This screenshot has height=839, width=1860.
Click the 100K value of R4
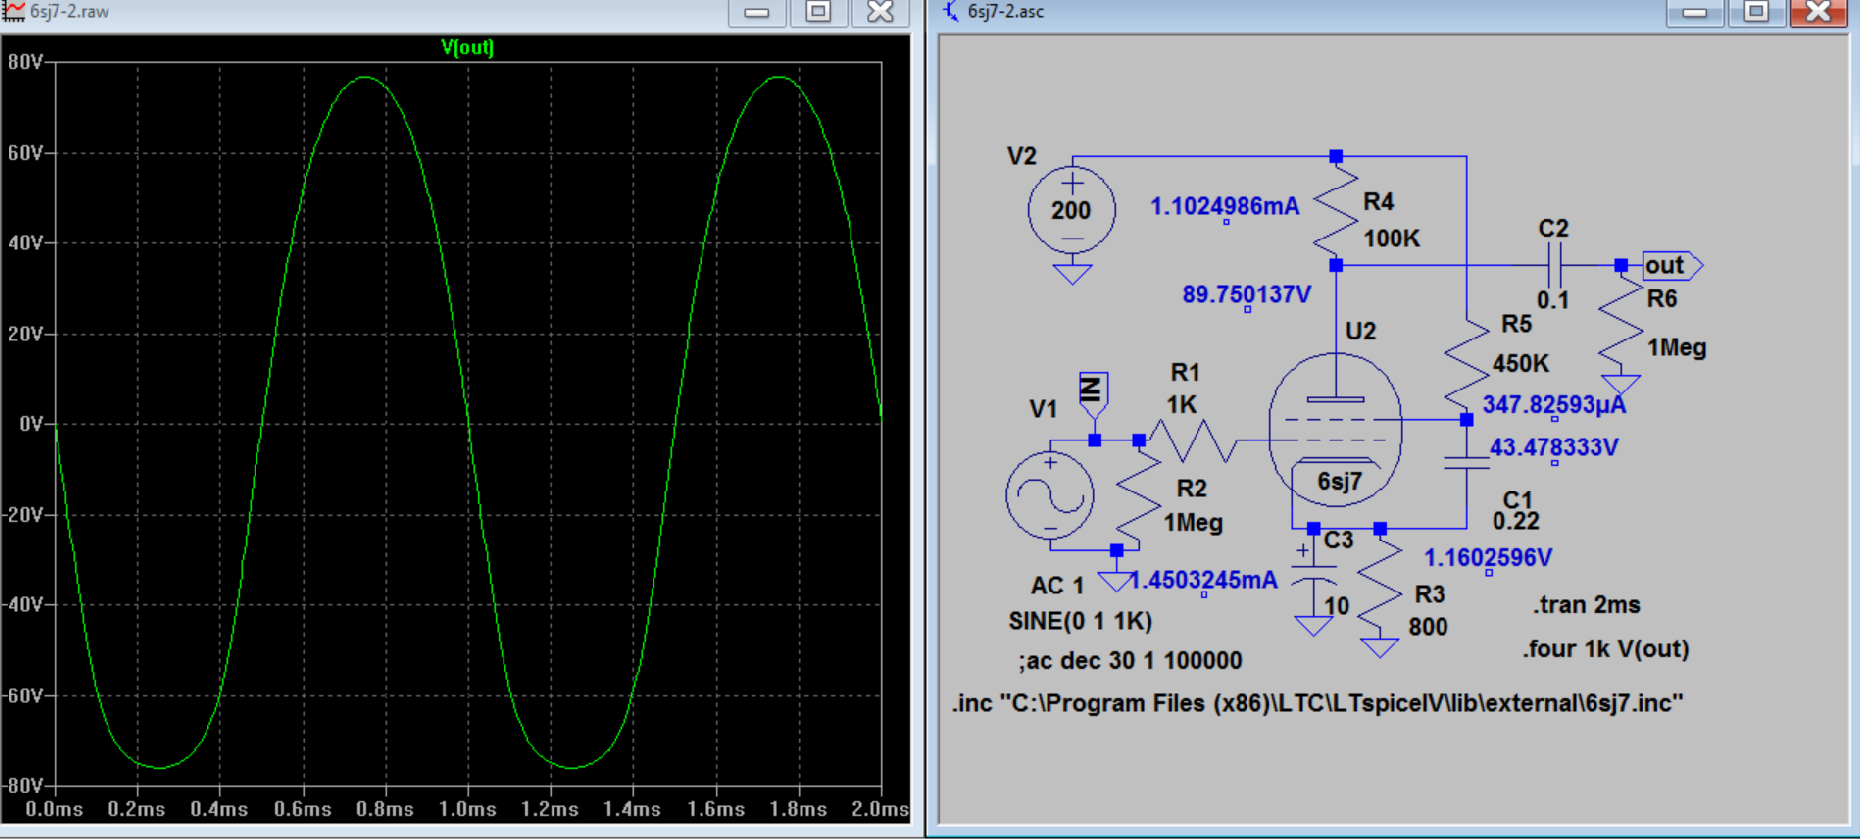pos(1392,239)
